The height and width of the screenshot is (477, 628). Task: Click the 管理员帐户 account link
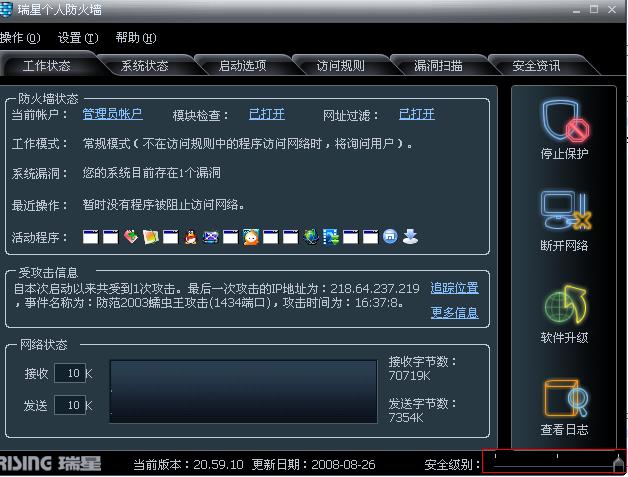tap(113, 115)
